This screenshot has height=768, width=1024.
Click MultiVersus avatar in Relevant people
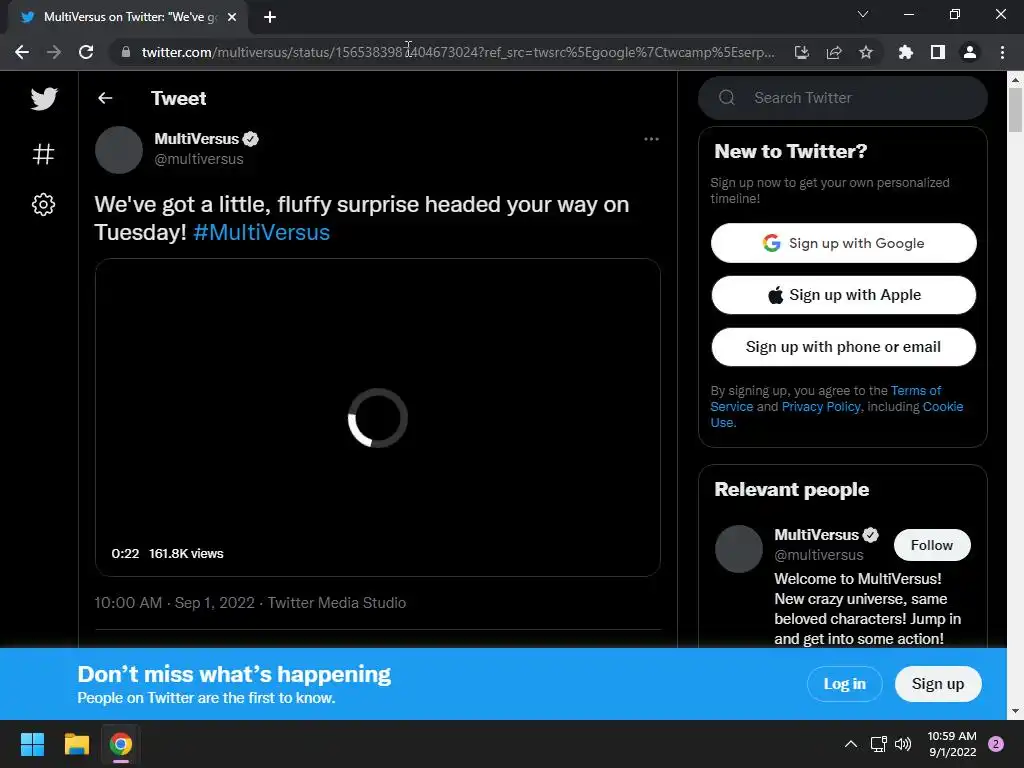pos(739,549)
